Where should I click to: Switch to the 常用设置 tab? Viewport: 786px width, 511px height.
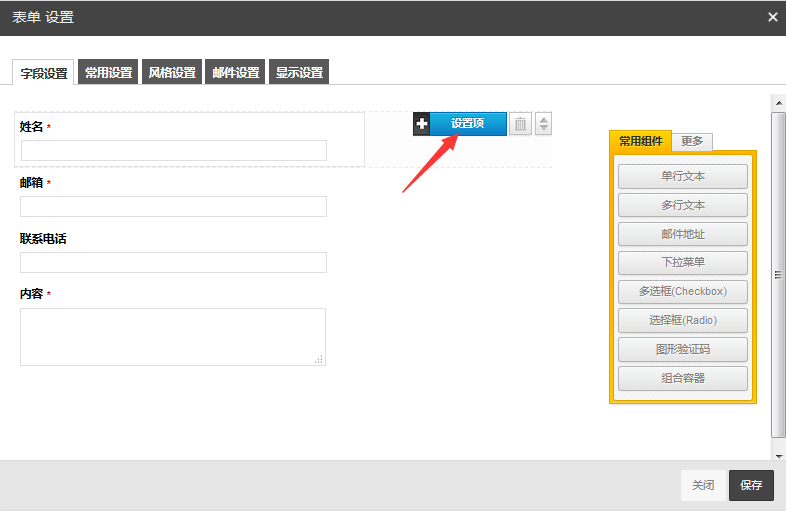pos(108,73)
